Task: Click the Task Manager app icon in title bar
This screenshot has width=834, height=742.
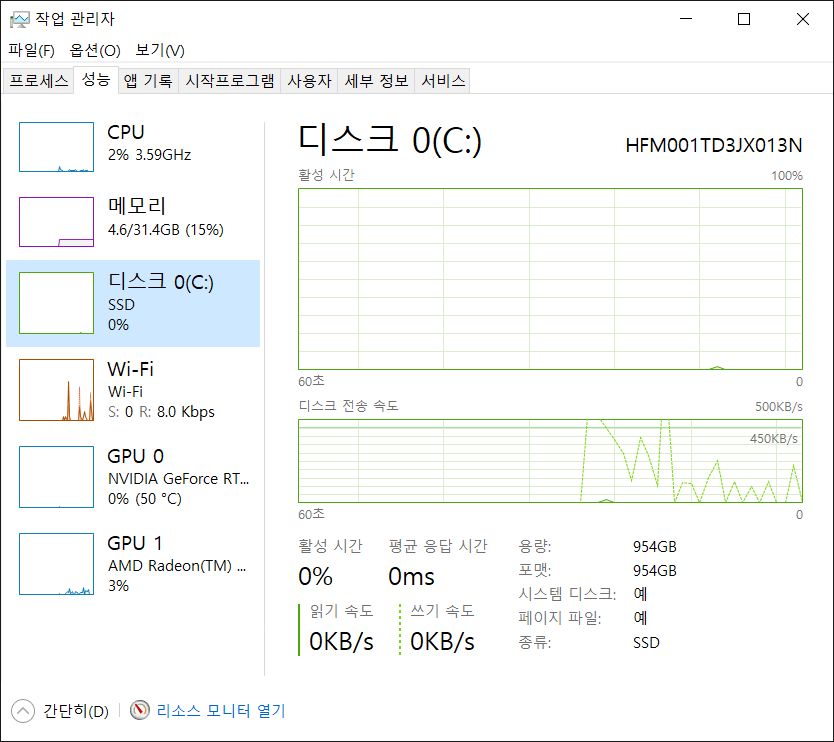Action: pos(19,19)
